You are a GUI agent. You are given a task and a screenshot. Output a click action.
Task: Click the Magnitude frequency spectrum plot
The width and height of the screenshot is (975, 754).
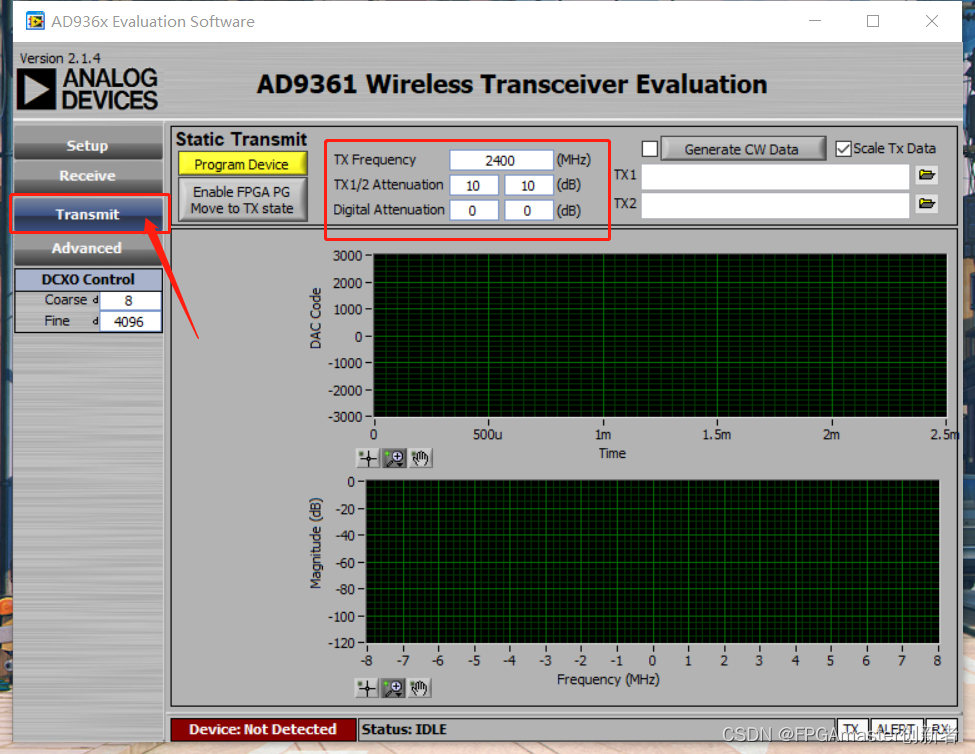[x=652, y=561]
